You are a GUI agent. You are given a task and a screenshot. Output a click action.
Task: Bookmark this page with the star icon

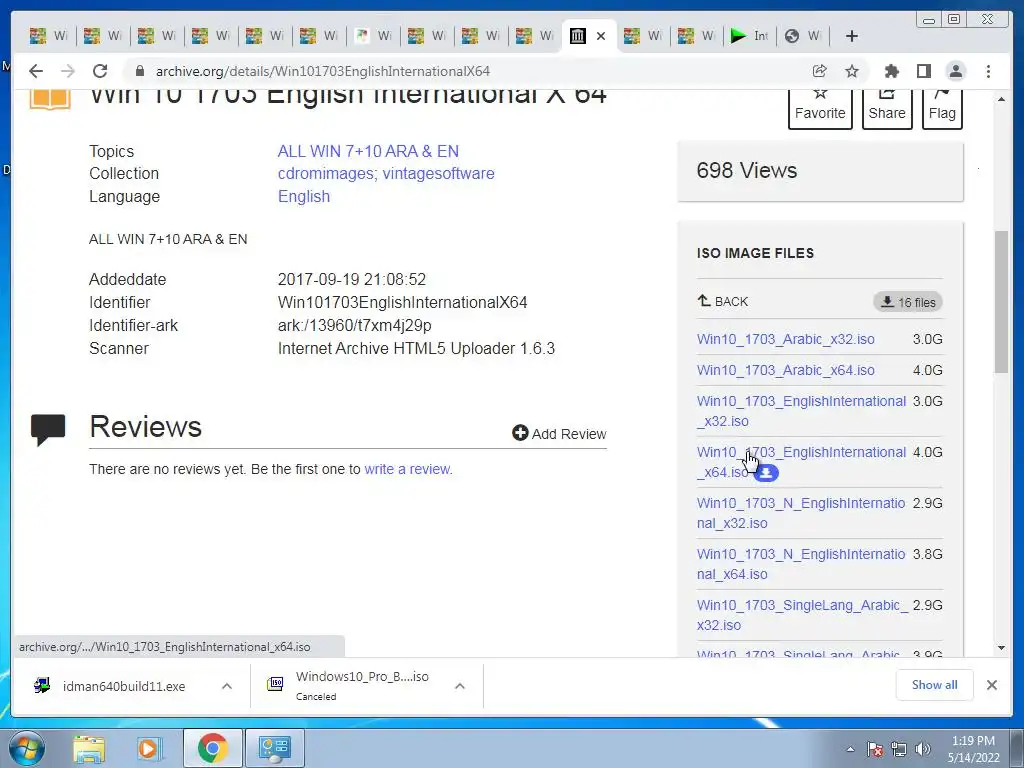[x=852, y=71]
